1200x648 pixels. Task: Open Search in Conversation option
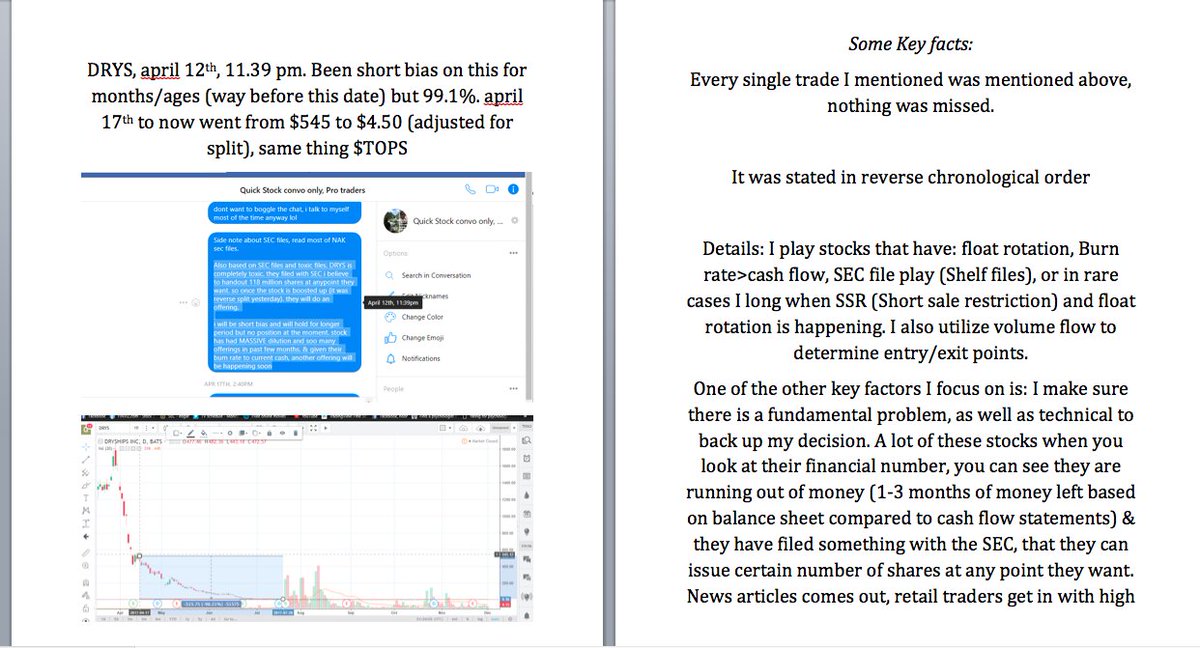(427, 275)
